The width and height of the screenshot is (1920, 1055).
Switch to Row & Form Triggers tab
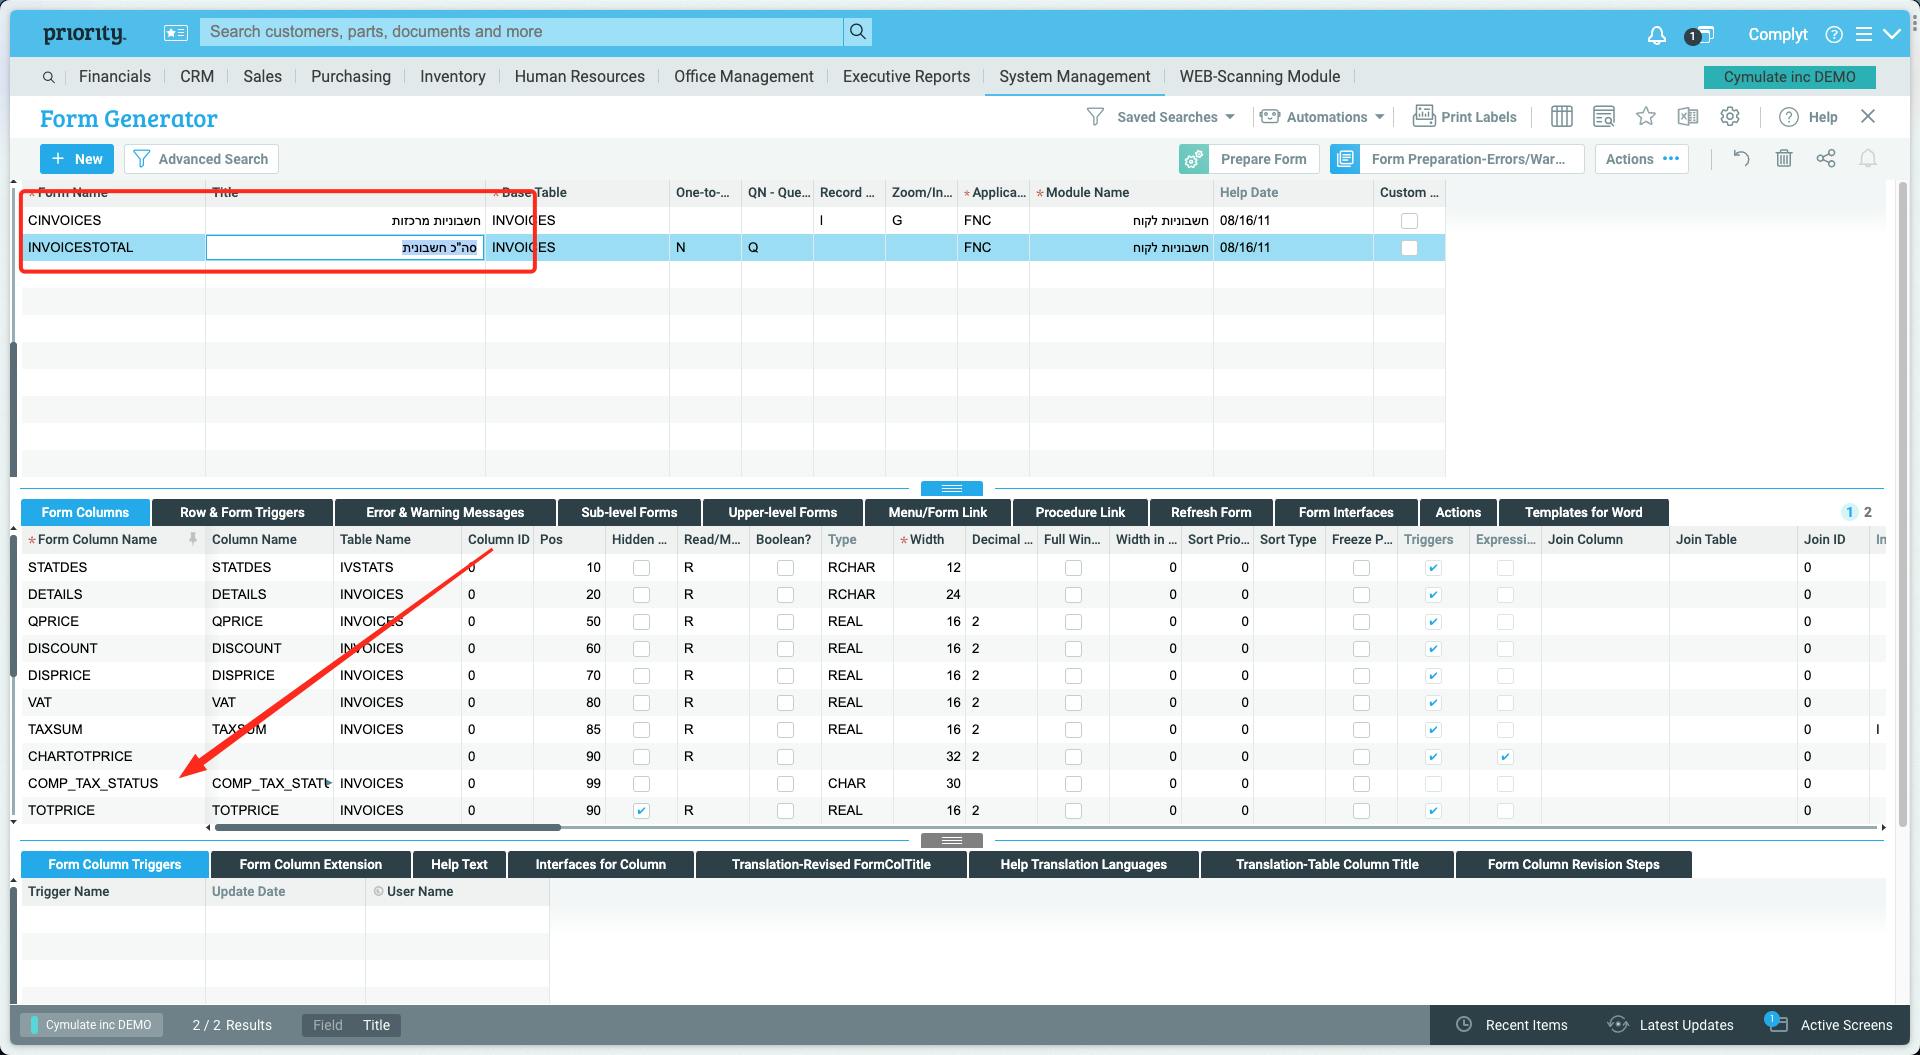(x=242, y=512)
